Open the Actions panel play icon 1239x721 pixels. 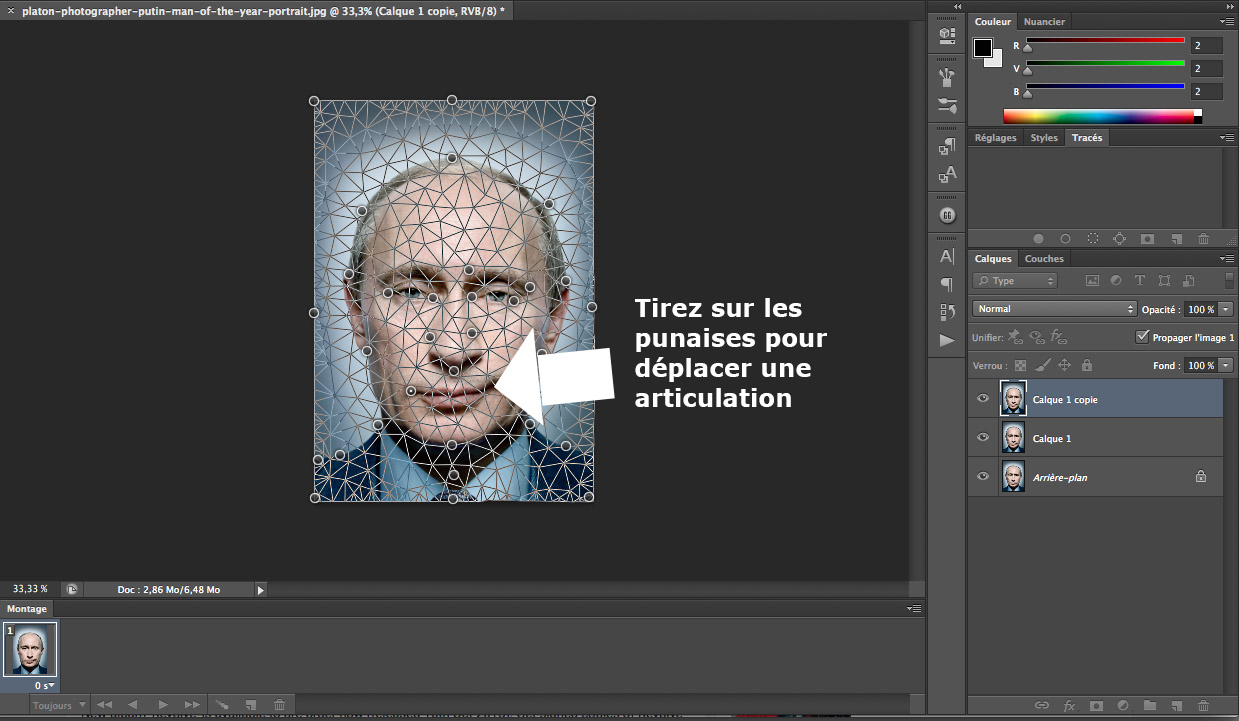click(947, 341)
